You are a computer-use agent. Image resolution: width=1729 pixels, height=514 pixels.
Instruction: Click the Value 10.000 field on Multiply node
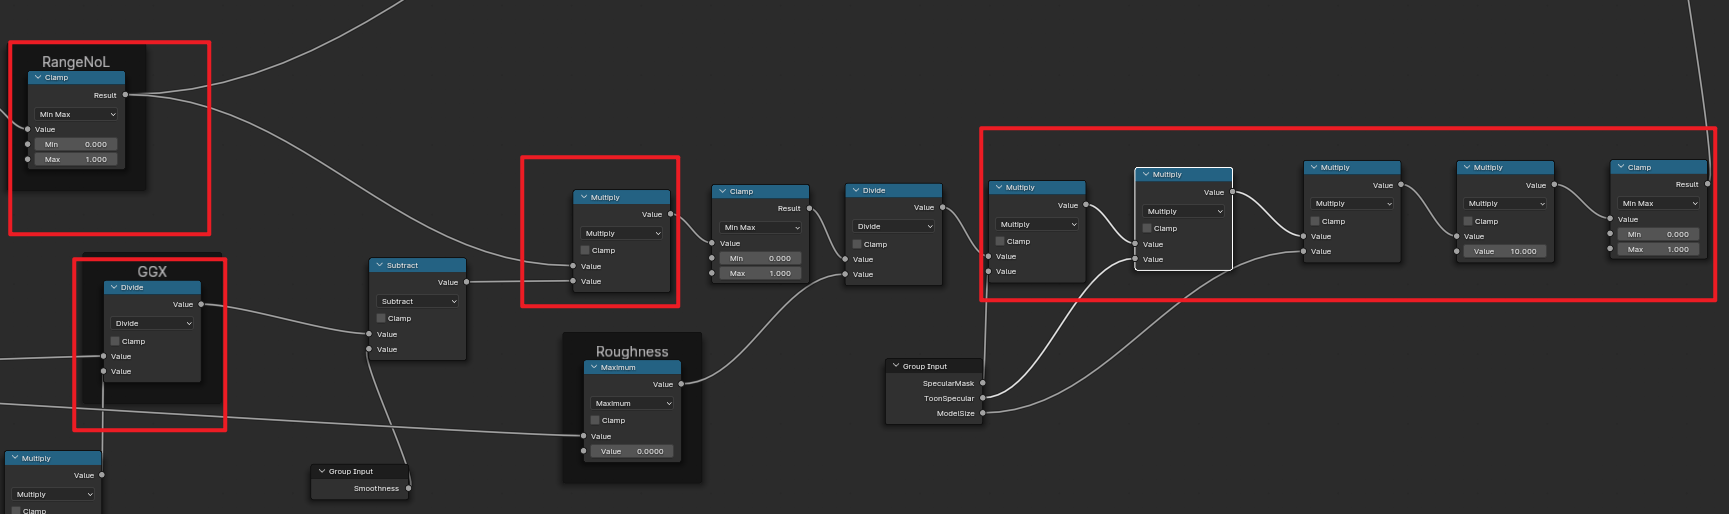(1505, 251)
